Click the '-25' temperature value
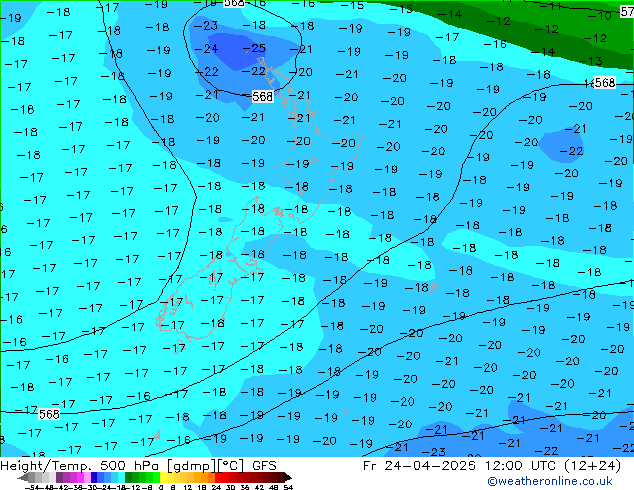The width and height of the screenshot is (634, 490). [x=254, y=49]
